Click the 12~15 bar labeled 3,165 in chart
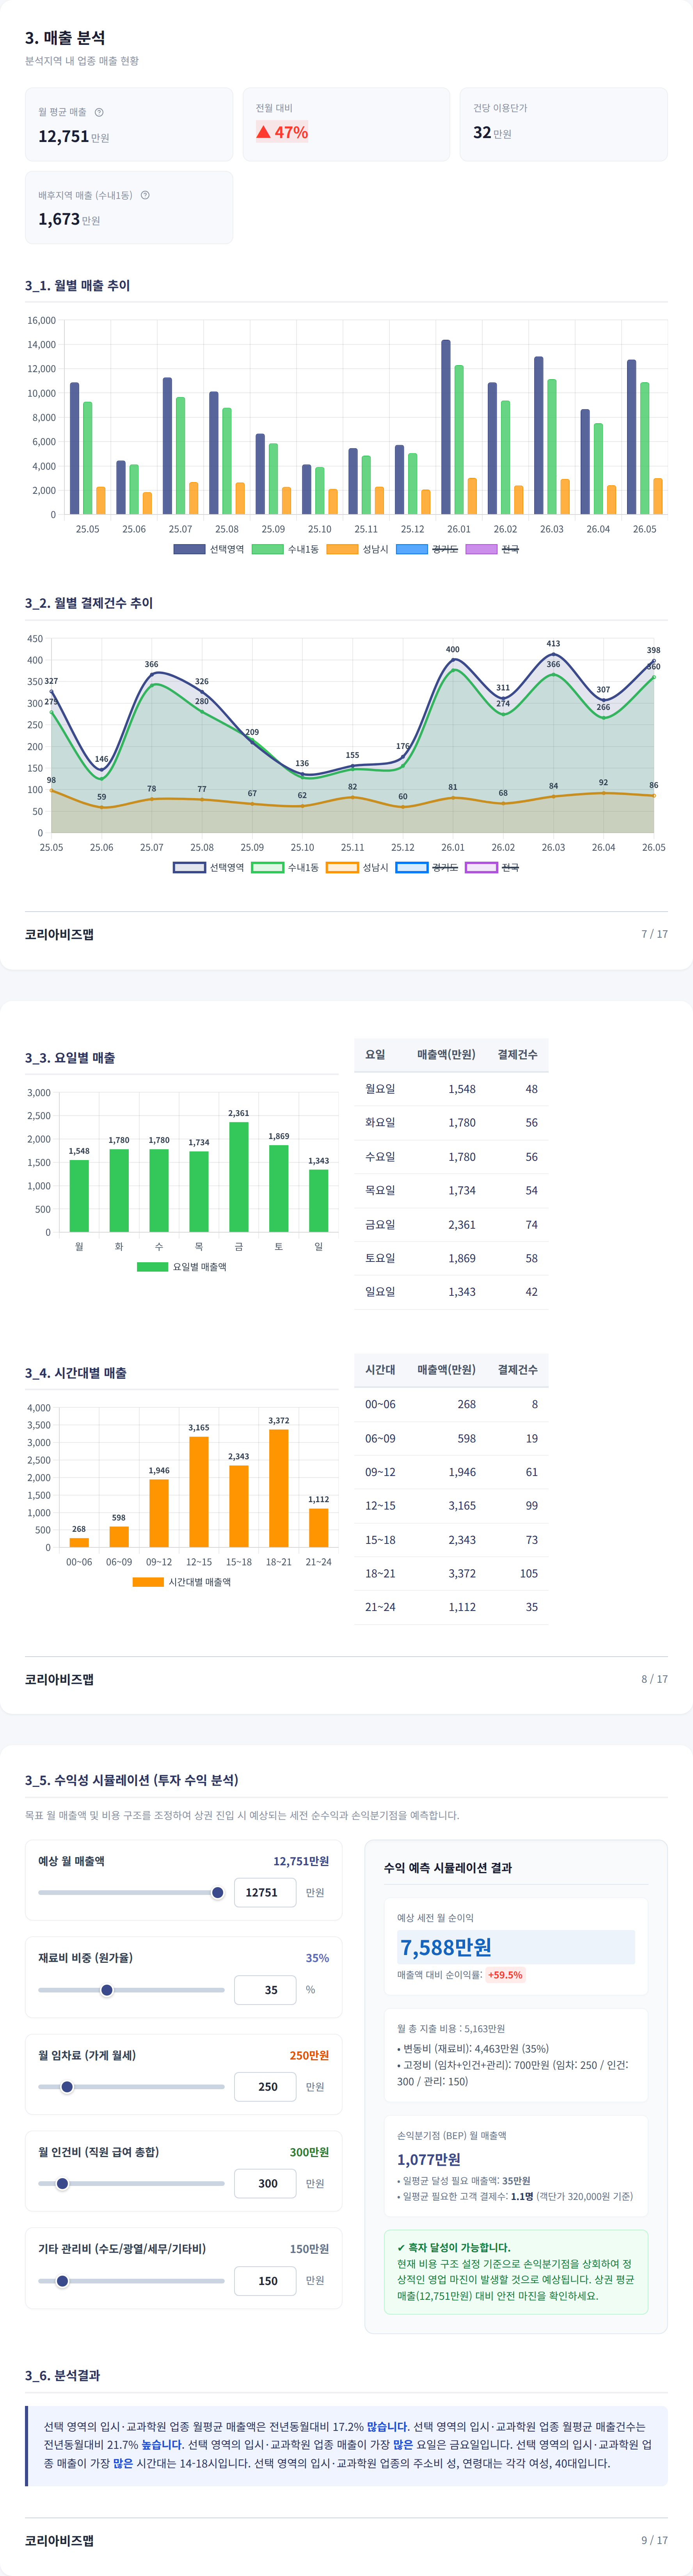 coord(199,1492)
